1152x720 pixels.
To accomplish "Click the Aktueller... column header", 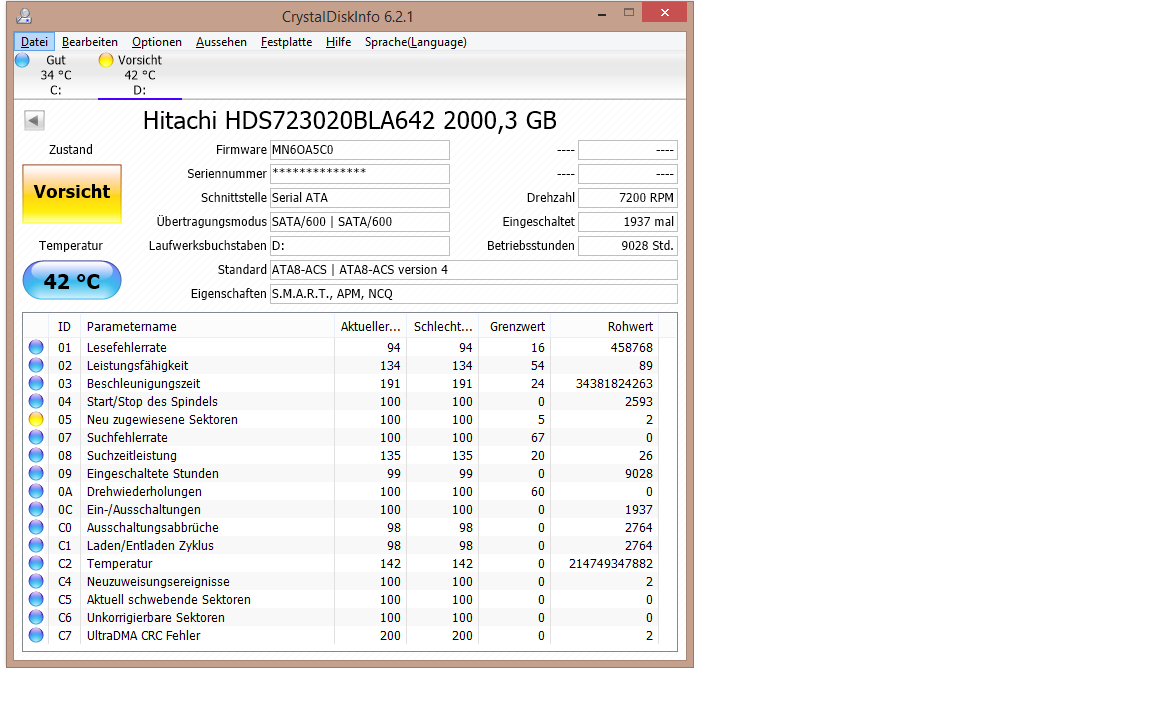I will tap(370, 326).
